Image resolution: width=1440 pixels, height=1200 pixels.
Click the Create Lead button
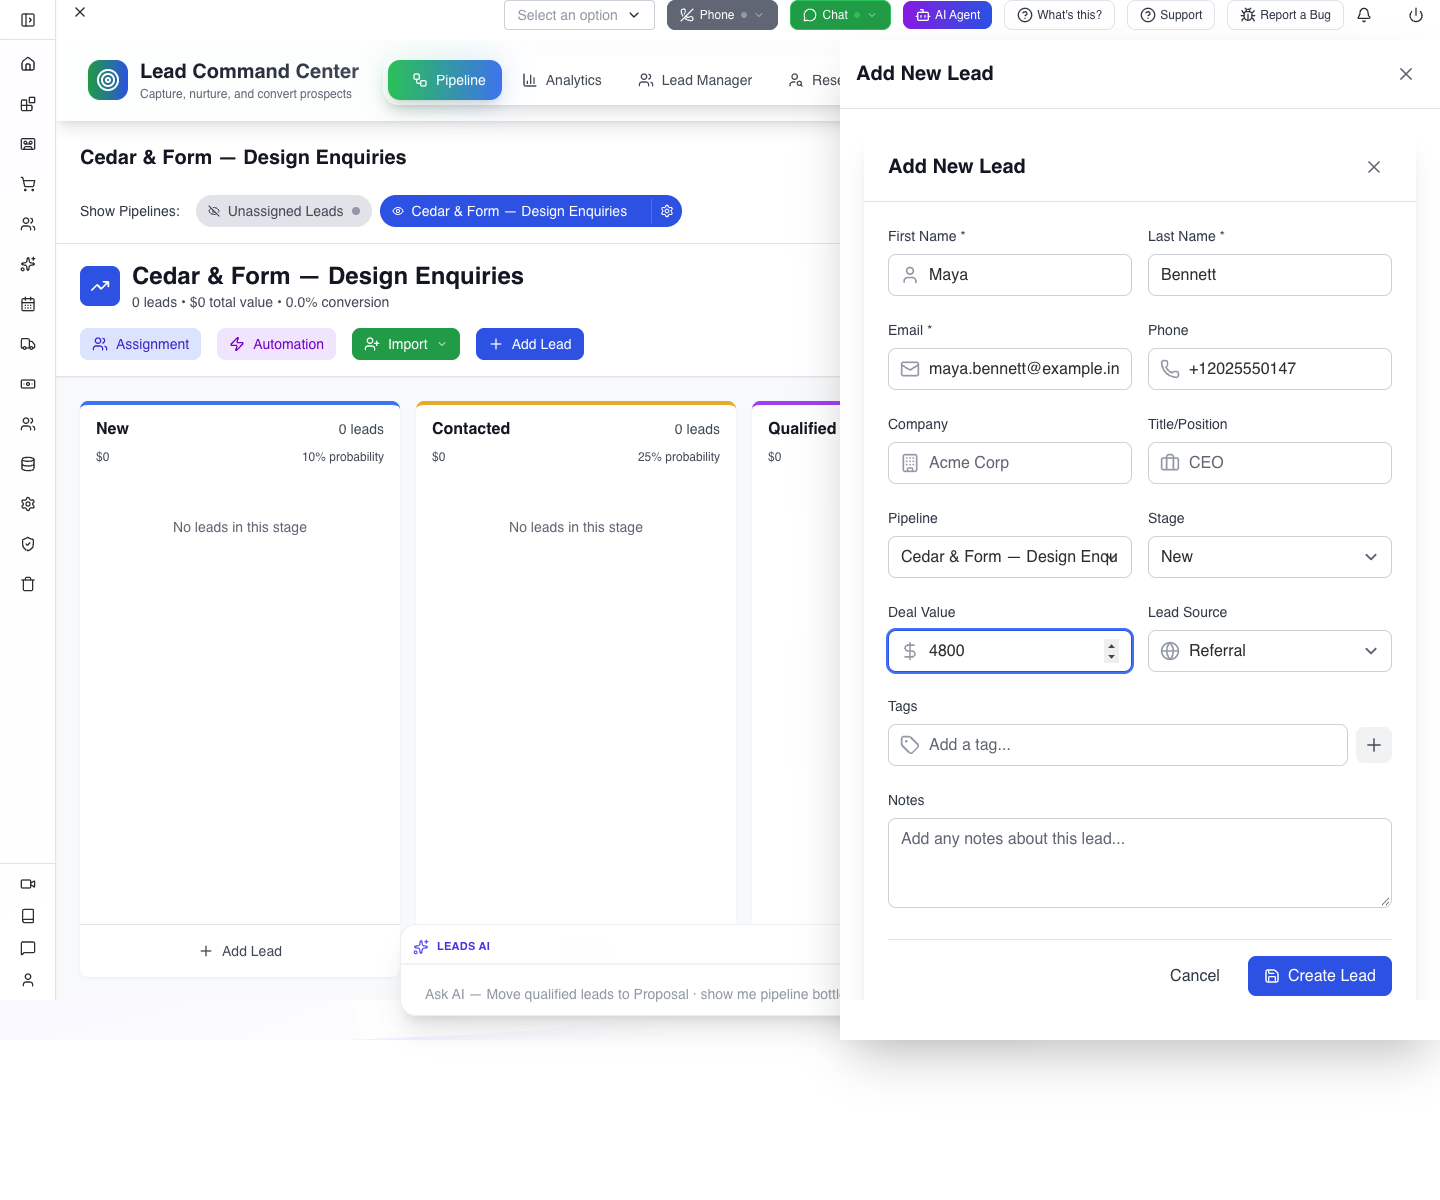[1320, 976]
